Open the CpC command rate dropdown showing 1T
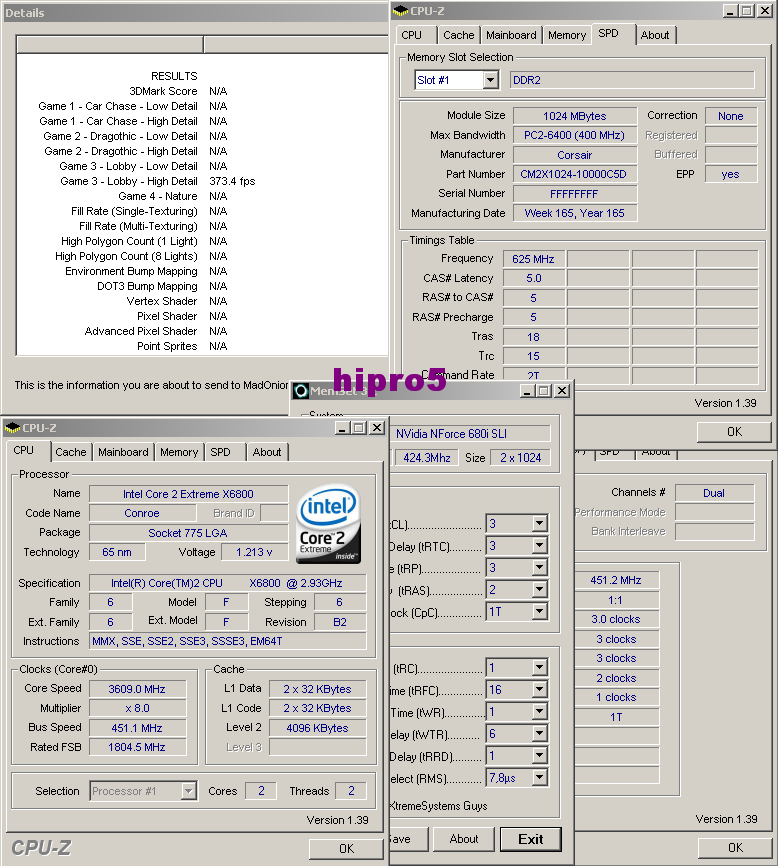The image size is (778, 866). (539, 611)
